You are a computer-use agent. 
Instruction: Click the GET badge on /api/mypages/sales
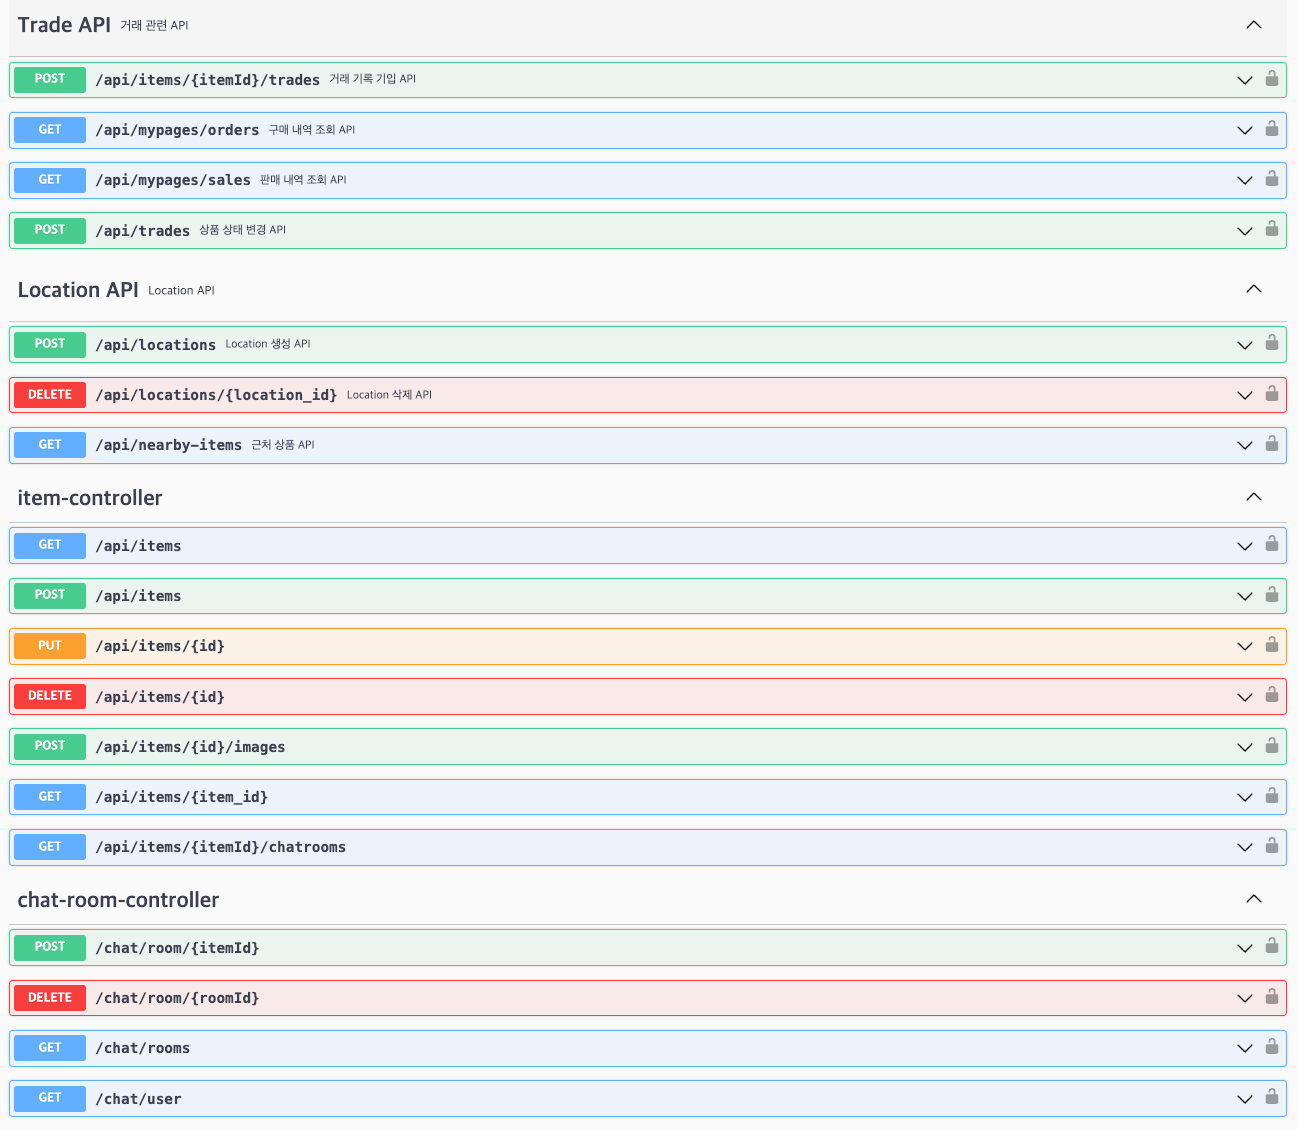point(49,180)
